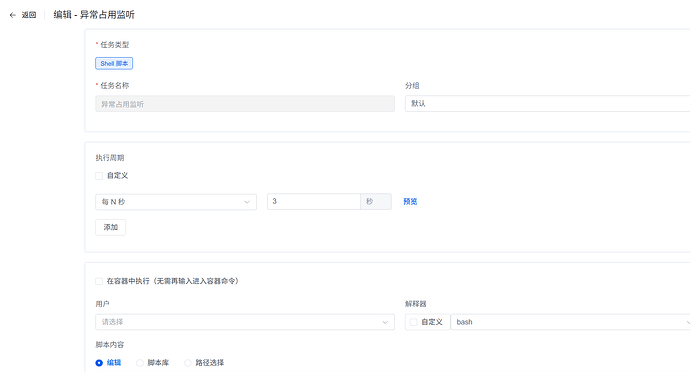Select the 编辑 radio option
The width and height of the screenshot is (690, 372).
99,363
